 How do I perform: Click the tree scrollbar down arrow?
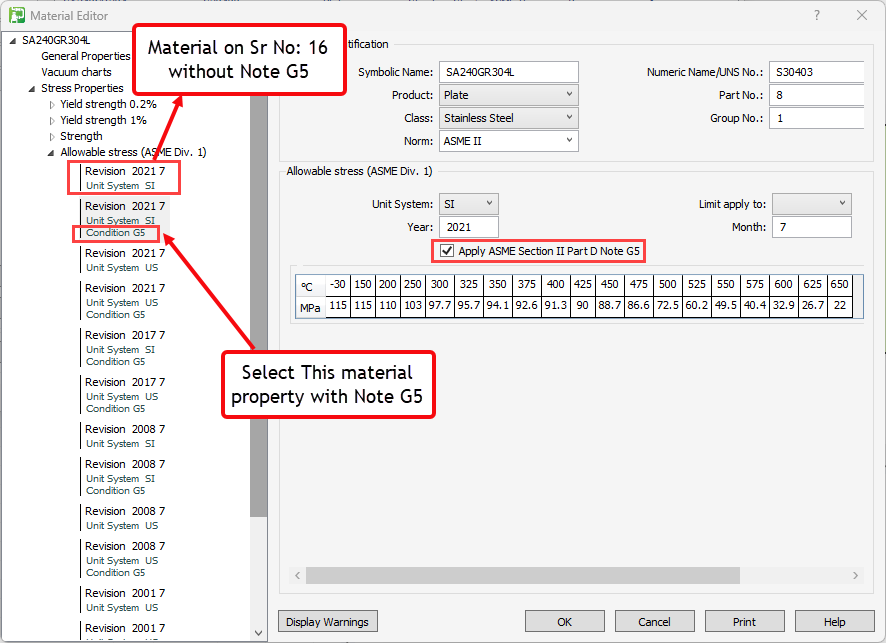point(258,633)
